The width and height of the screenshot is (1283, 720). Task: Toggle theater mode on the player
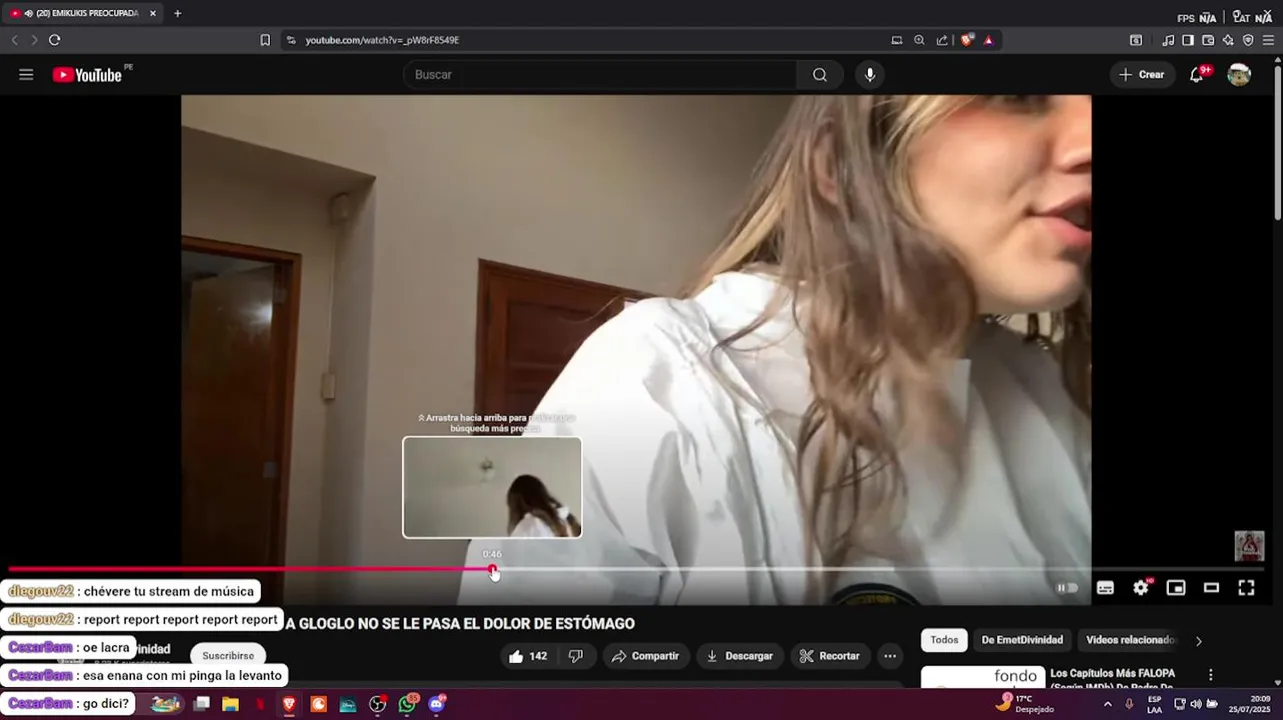coord(1211,588)
